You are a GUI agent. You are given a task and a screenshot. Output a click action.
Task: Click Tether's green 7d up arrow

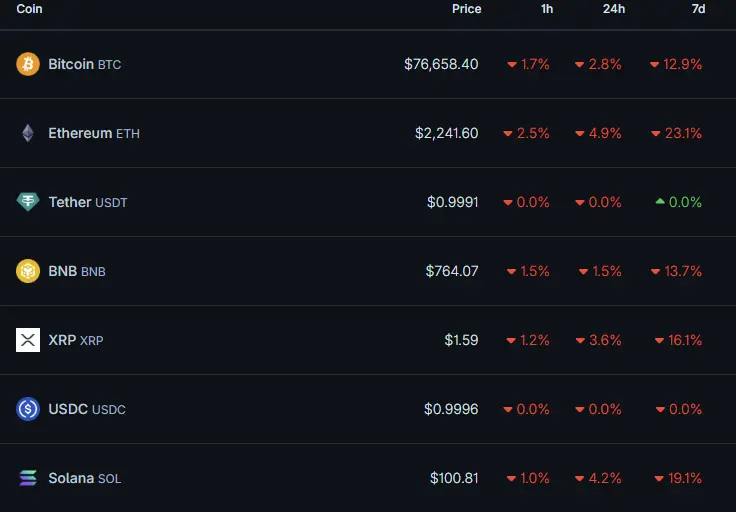660,202
